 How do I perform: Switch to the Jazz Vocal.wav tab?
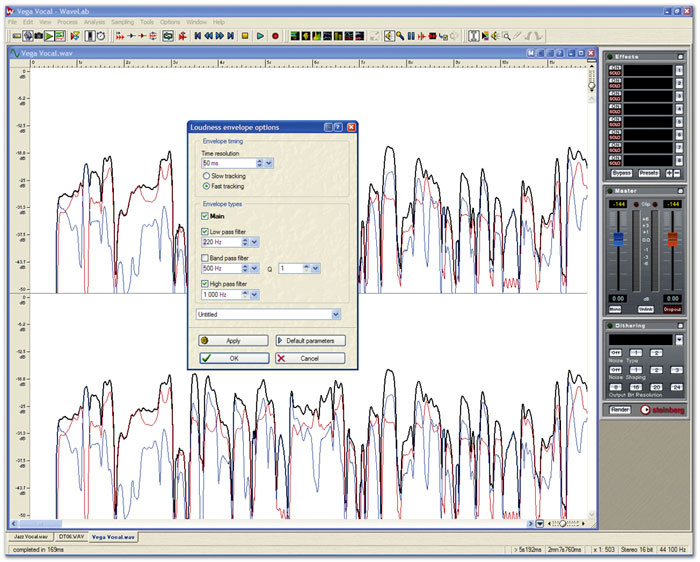[x=31, y=537]
